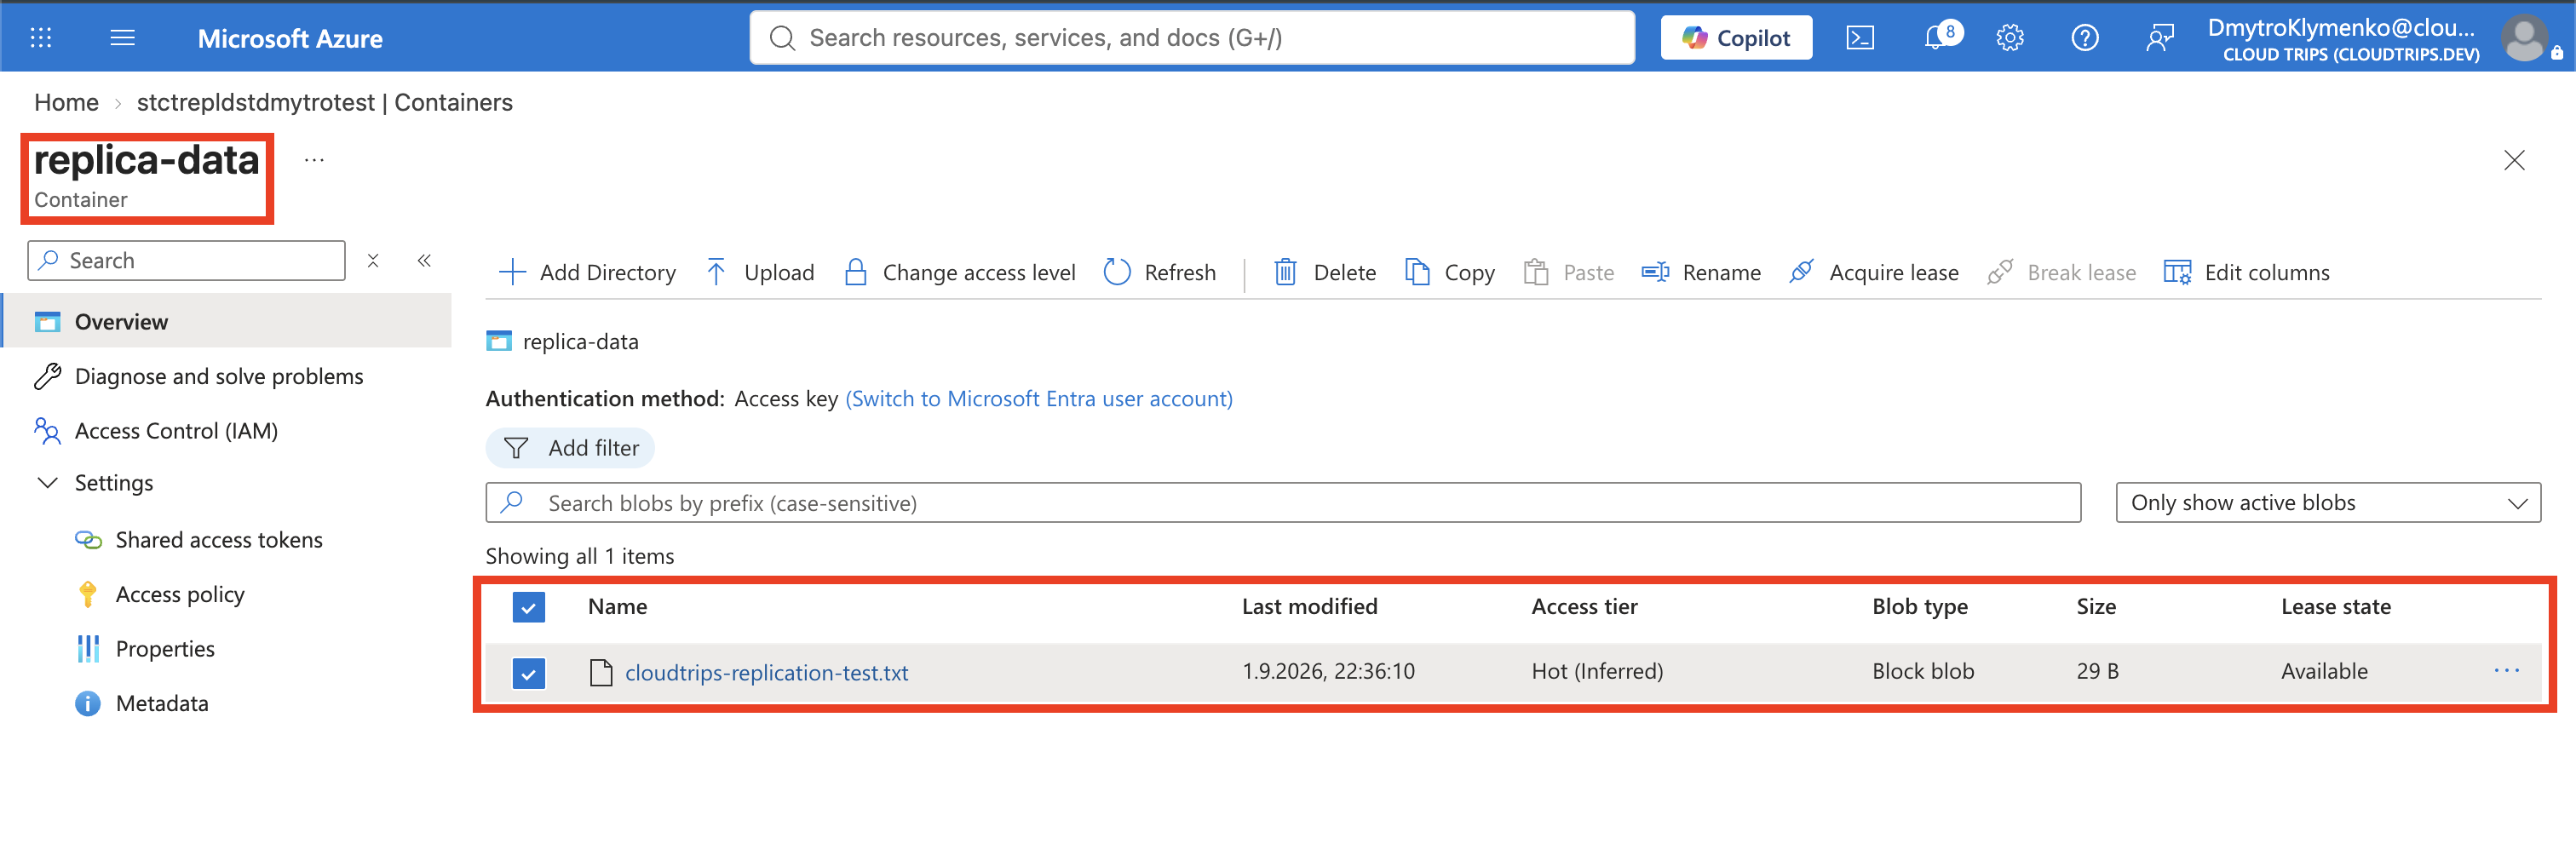Launch Cloud Shell from the top bar

point(1860,38)
